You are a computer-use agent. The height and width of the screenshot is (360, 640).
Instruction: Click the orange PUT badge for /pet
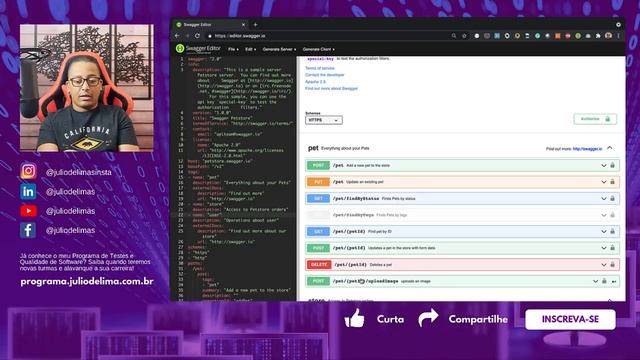tap(318, 182)
